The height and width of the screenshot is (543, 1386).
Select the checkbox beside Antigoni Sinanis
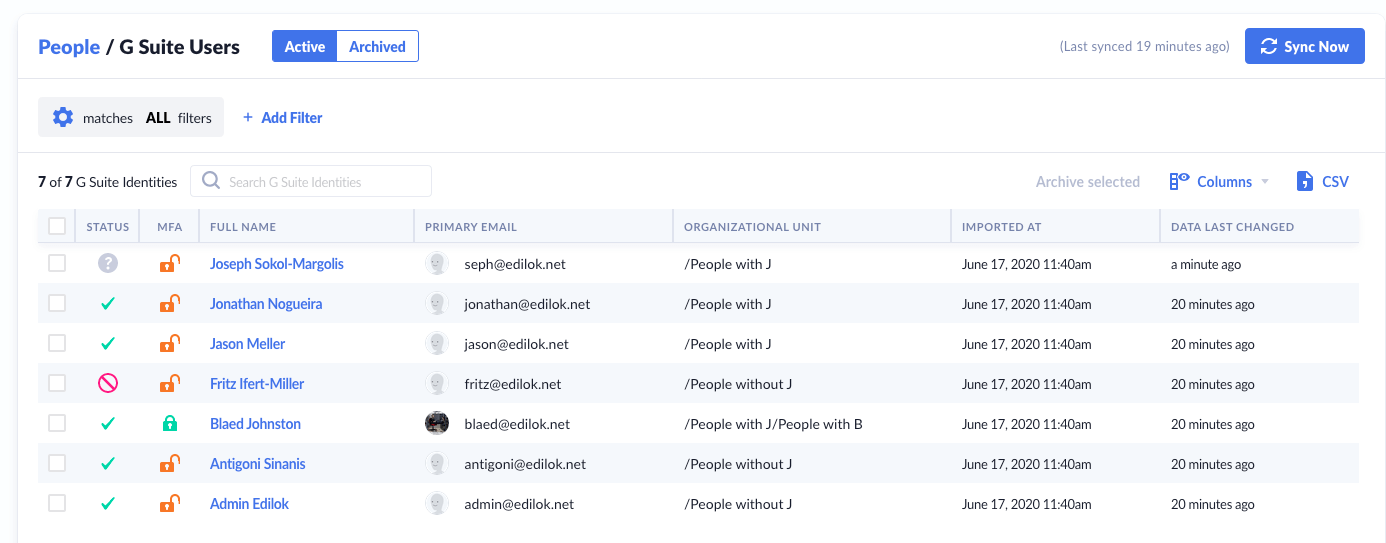(57, 464)
